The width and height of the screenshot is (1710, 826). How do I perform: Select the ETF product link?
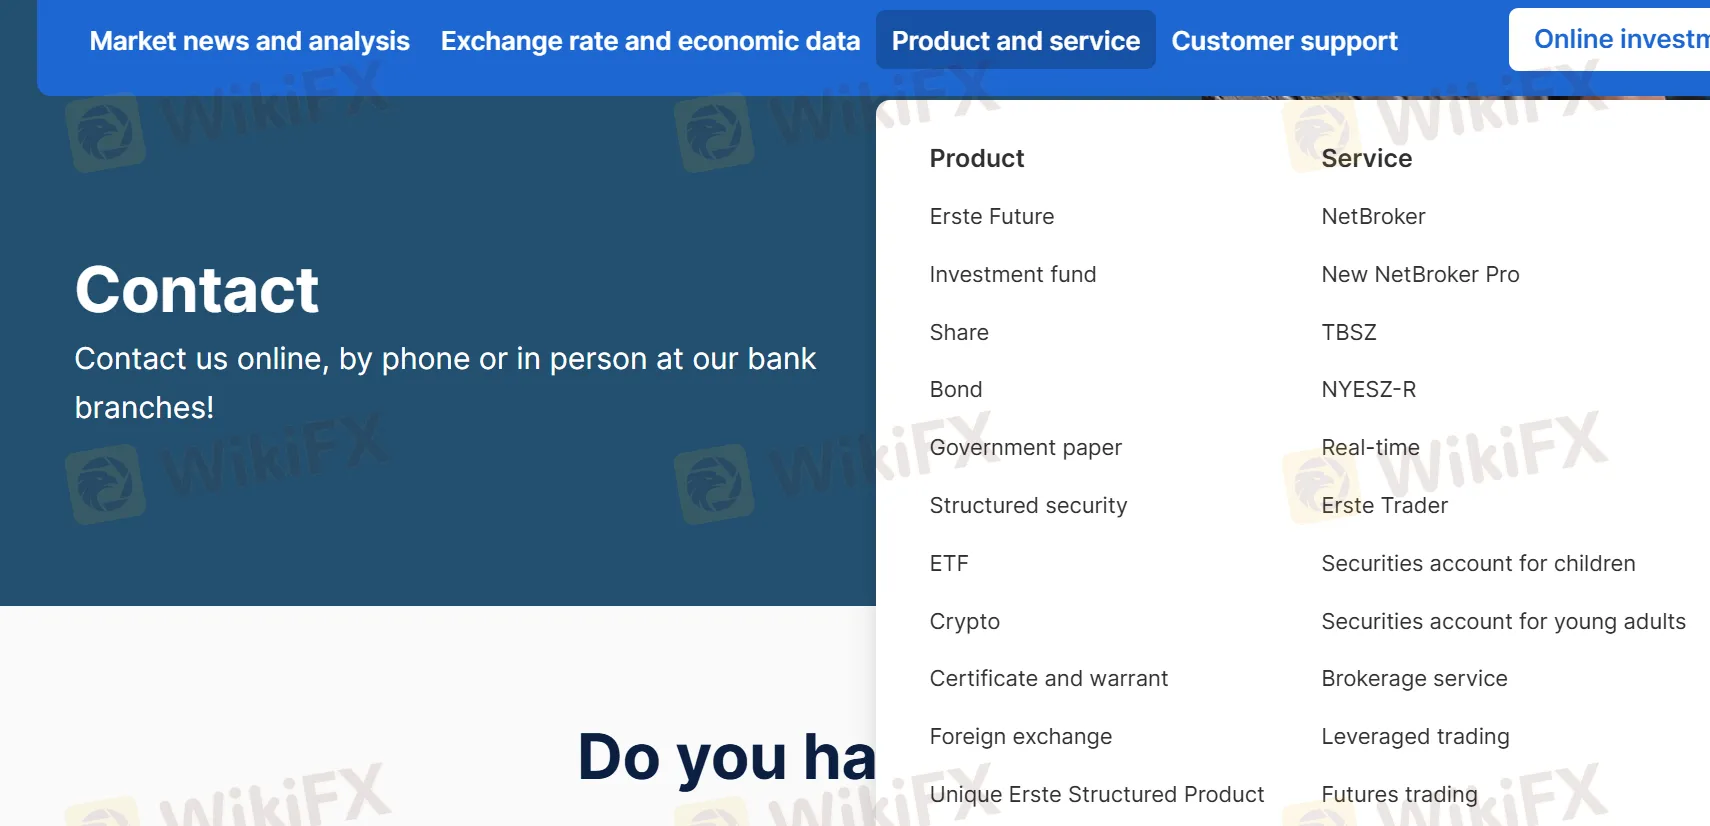(948, 563)
